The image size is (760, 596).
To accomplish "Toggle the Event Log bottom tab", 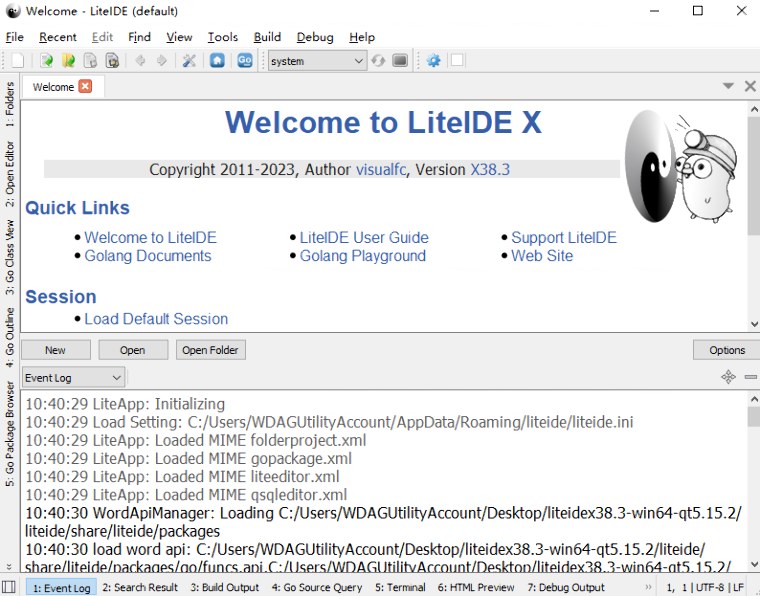I will (62, 587).
